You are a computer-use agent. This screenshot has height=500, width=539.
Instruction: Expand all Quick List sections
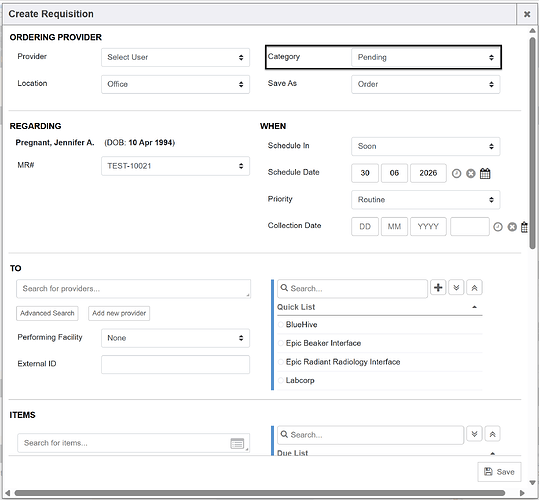click(x=456, y=288)
